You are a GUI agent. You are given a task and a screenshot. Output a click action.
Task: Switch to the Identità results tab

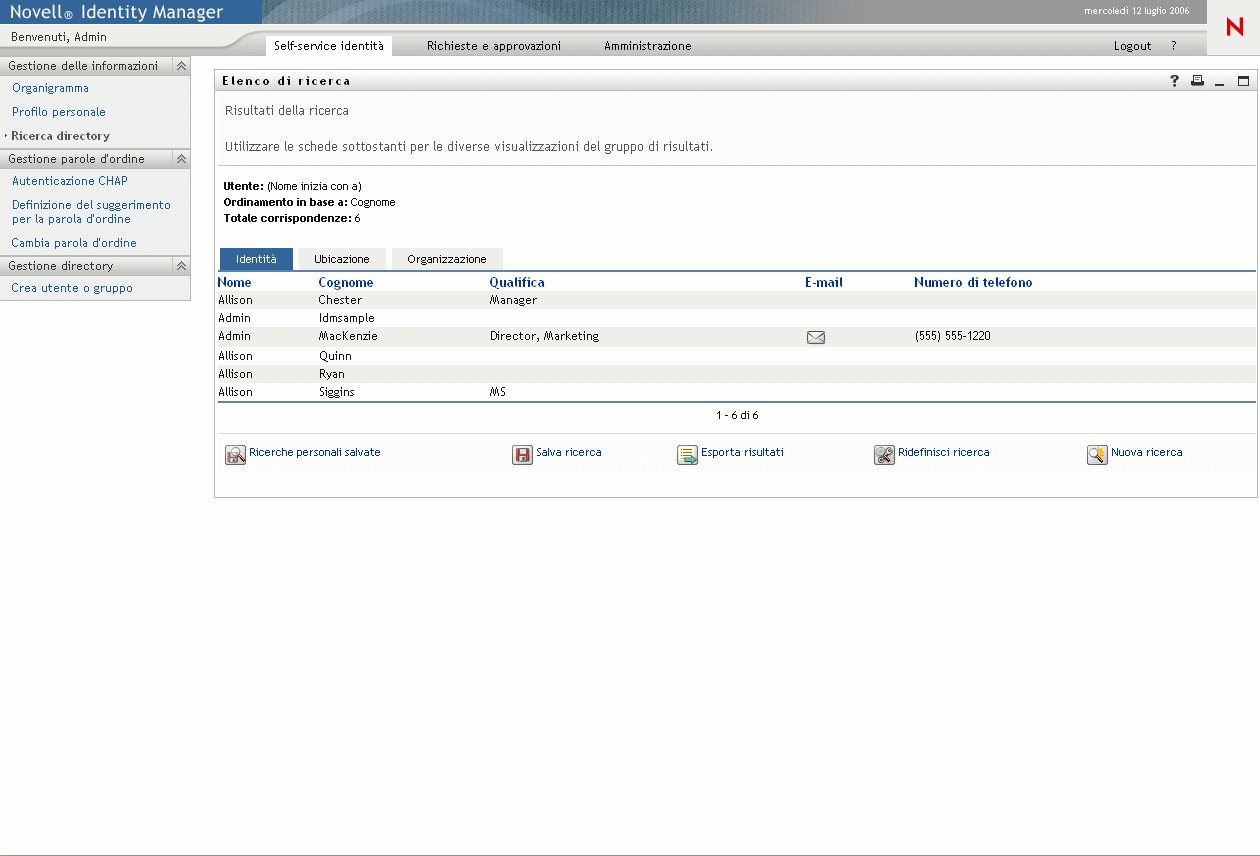tap(256, 259)
